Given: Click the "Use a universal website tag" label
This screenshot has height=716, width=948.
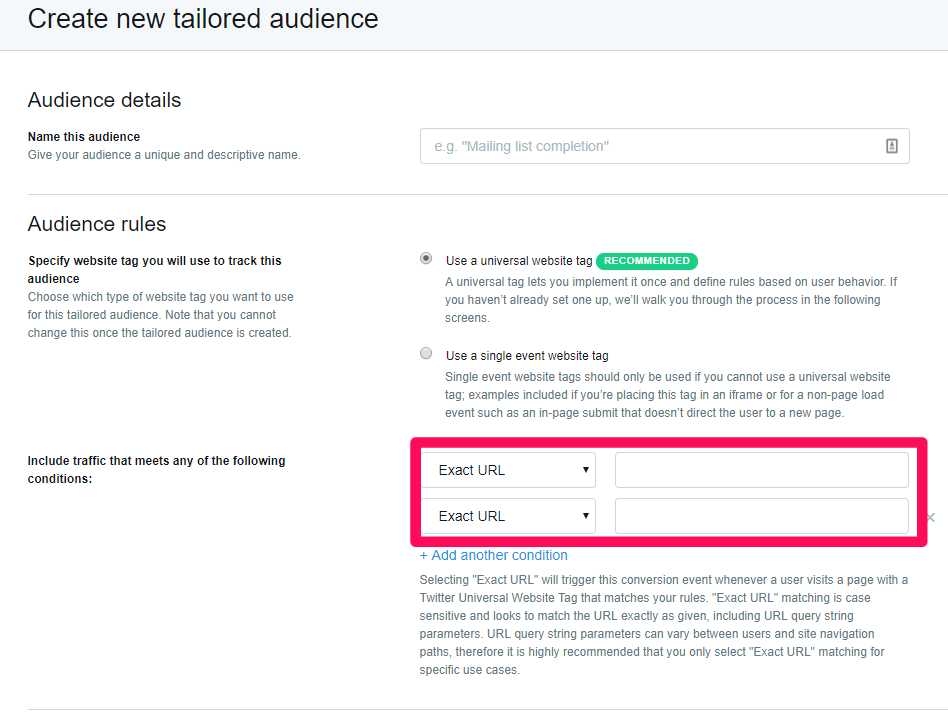Looking at the screenshot, I should pyautogui.click(x=519, y=261).
